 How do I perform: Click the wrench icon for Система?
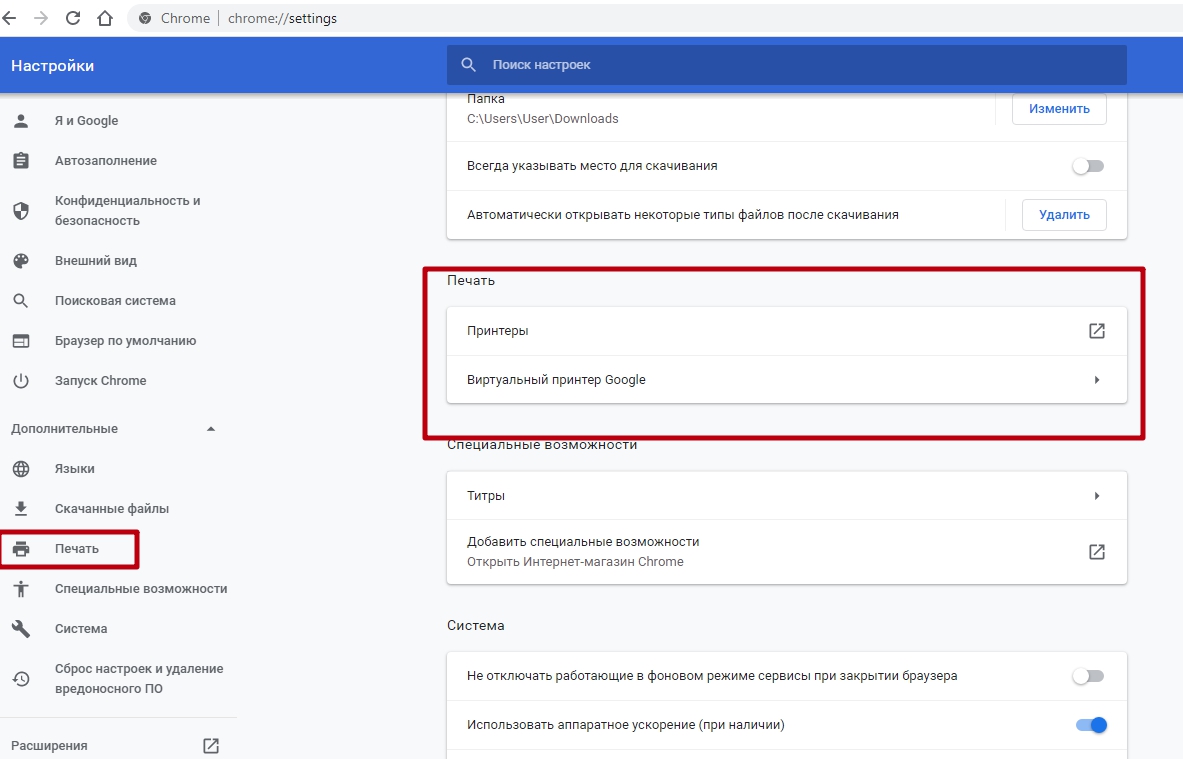click(21, 629)
